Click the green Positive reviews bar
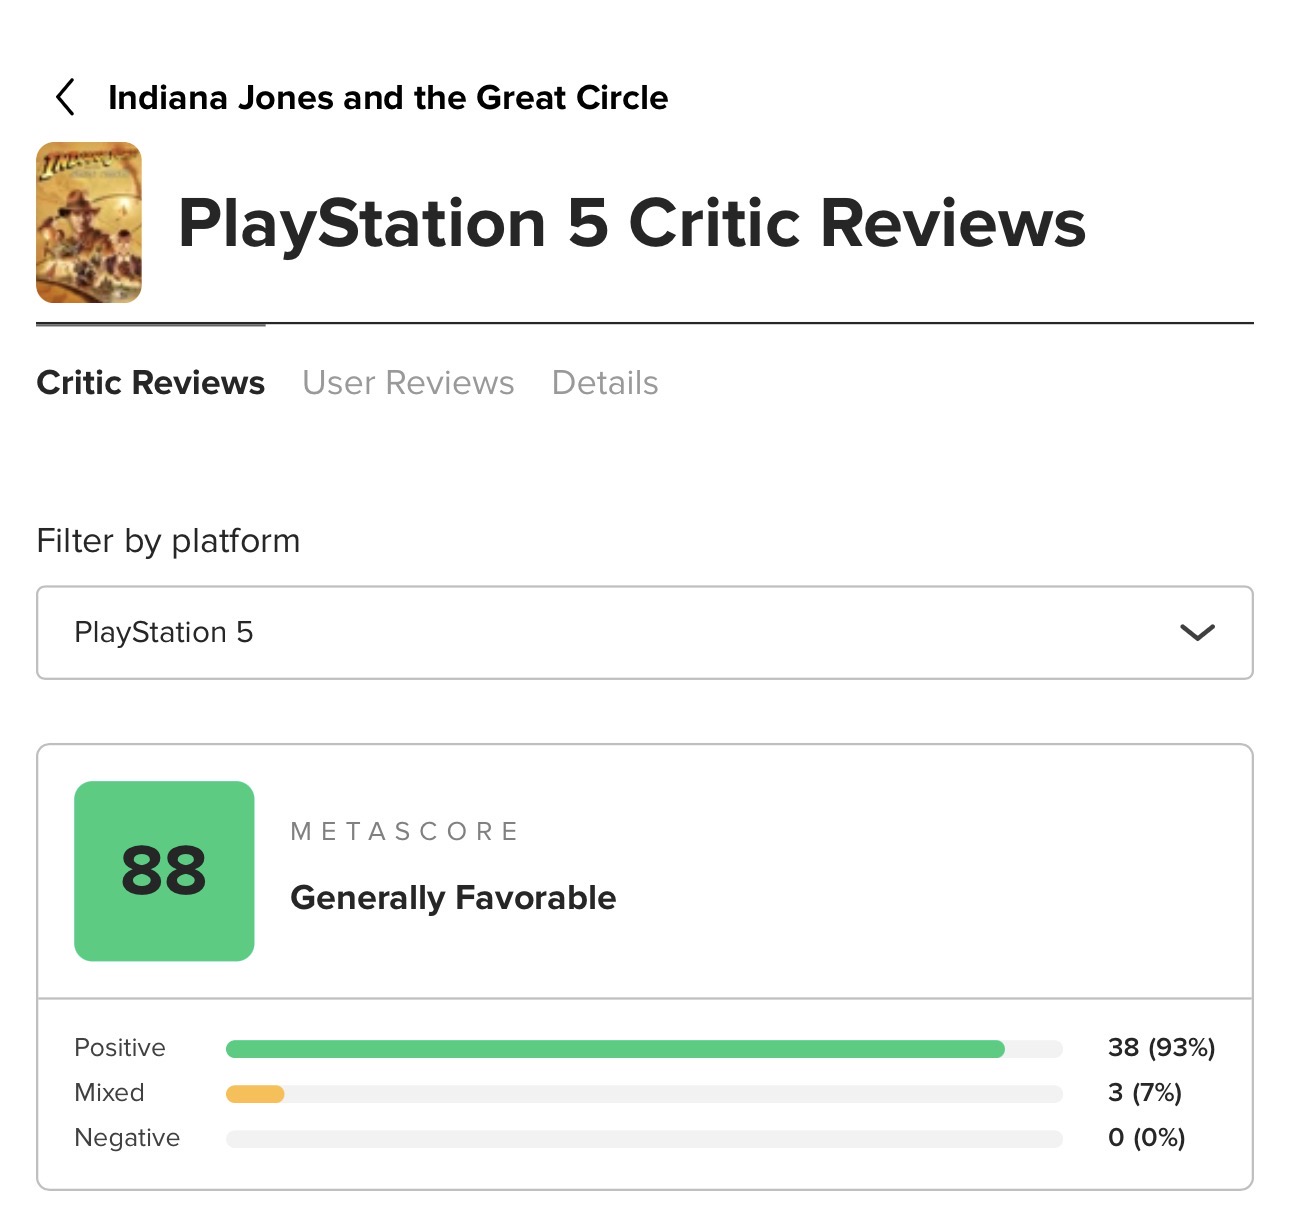 (615, 1049)
